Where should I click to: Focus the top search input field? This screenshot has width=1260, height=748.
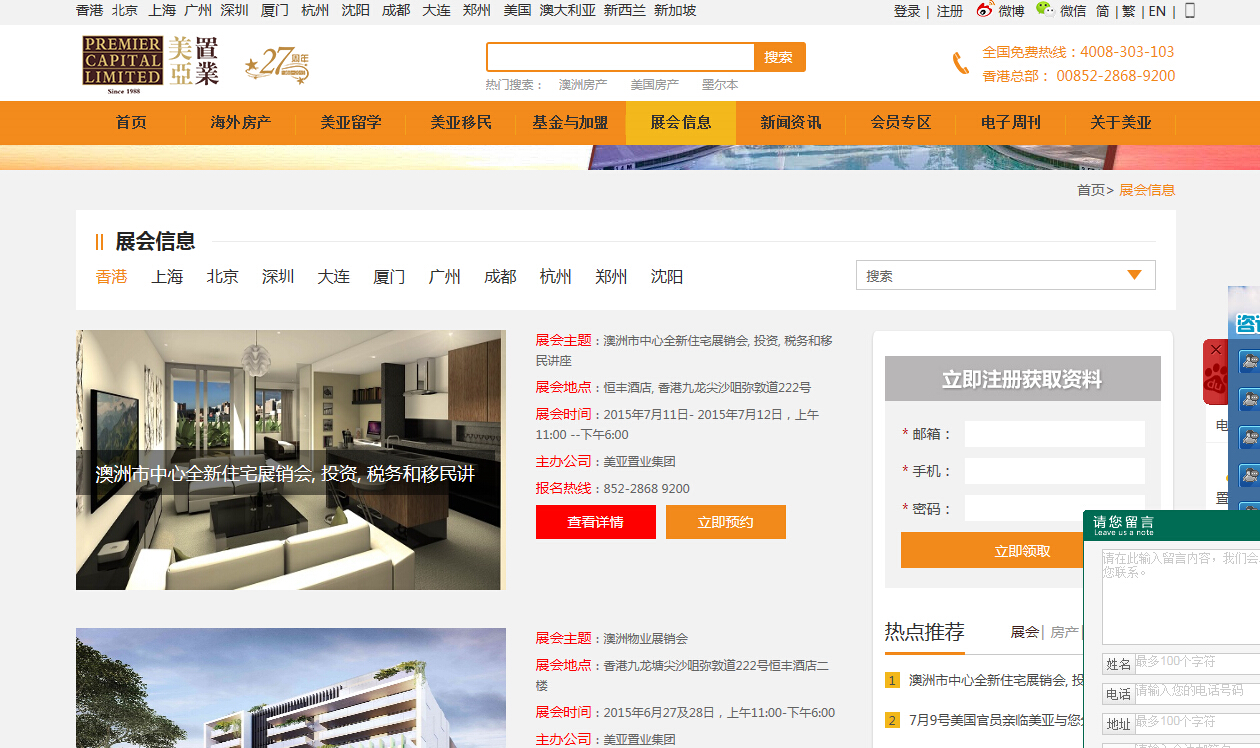[x=620, y=57]
